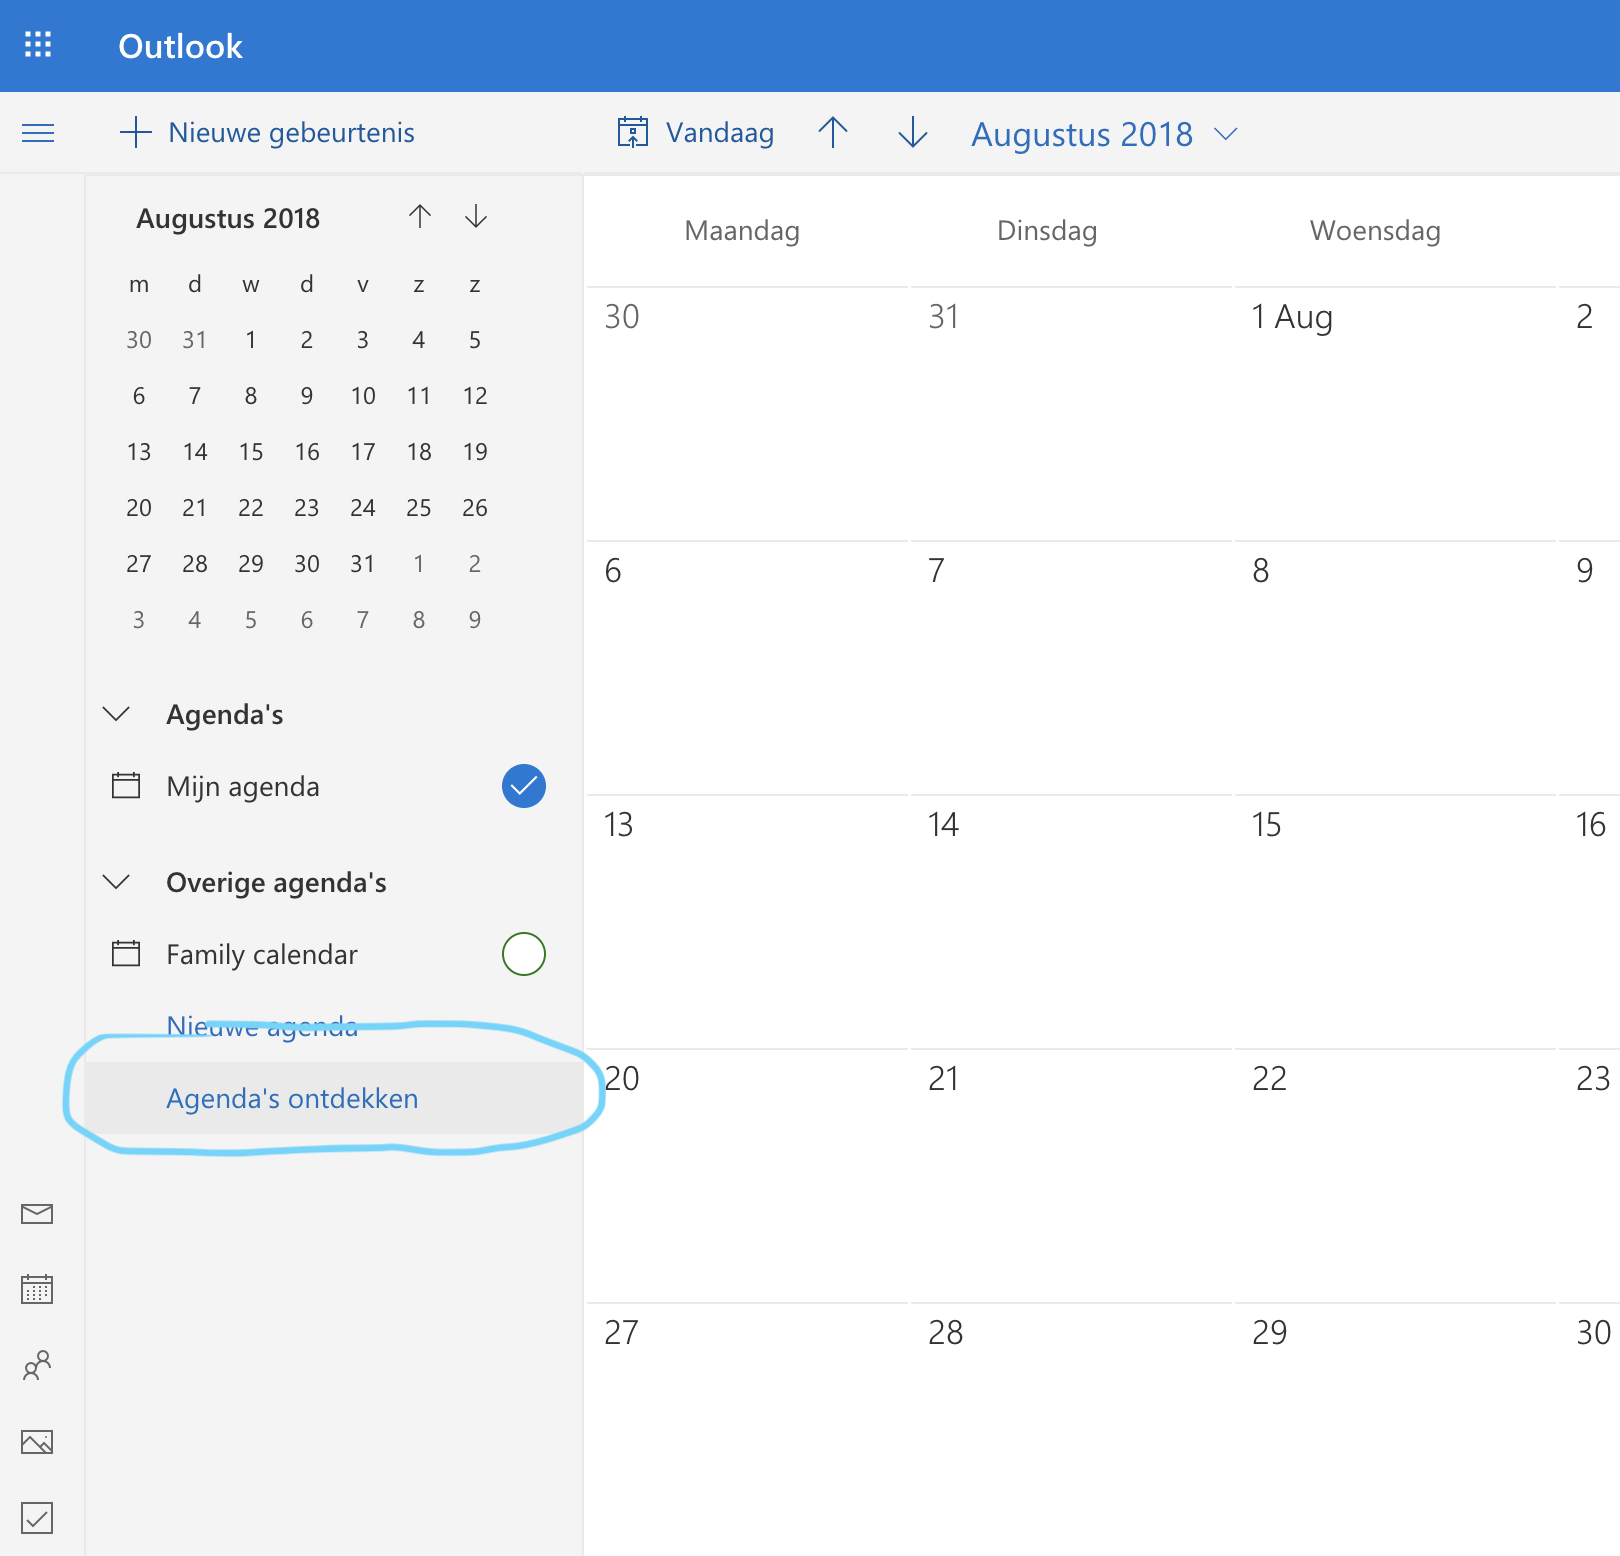Collapse the Overige agenda's section
Screen dimensions: 1620x1556
[x=117, y=882]
